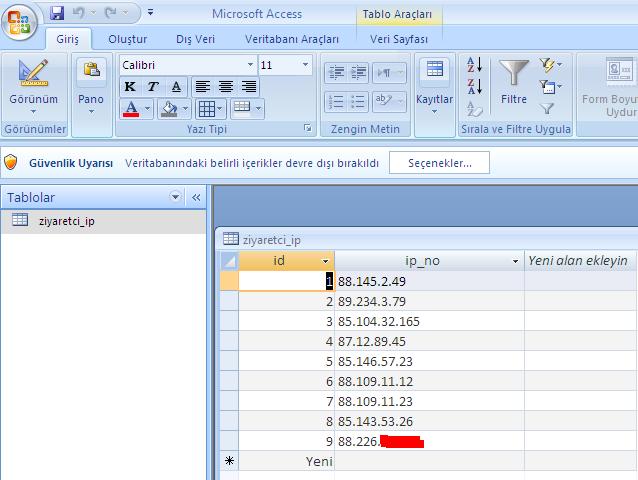This screenshot has height=480, width=638.
Task: Open the Oluştur ribbon tab
Action: (127, 39)
